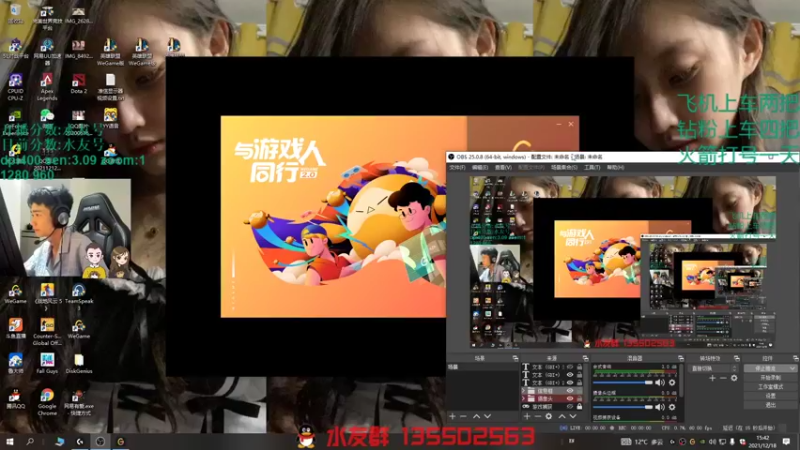
Task: Open Tencent QQ desktop shortcut
Action: coord(15,399)
